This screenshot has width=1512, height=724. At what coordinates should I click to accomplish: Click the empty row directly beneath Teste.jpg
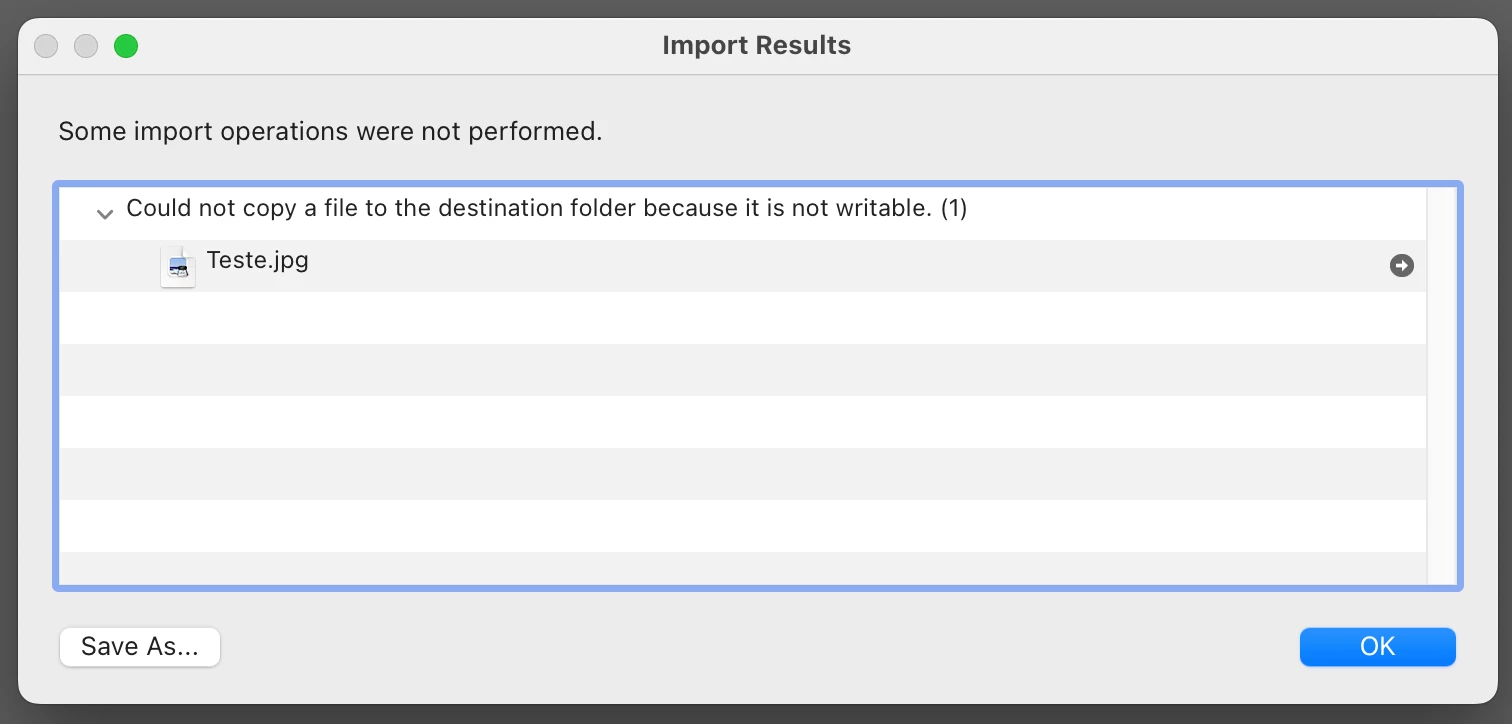click(x=743, y=318)
